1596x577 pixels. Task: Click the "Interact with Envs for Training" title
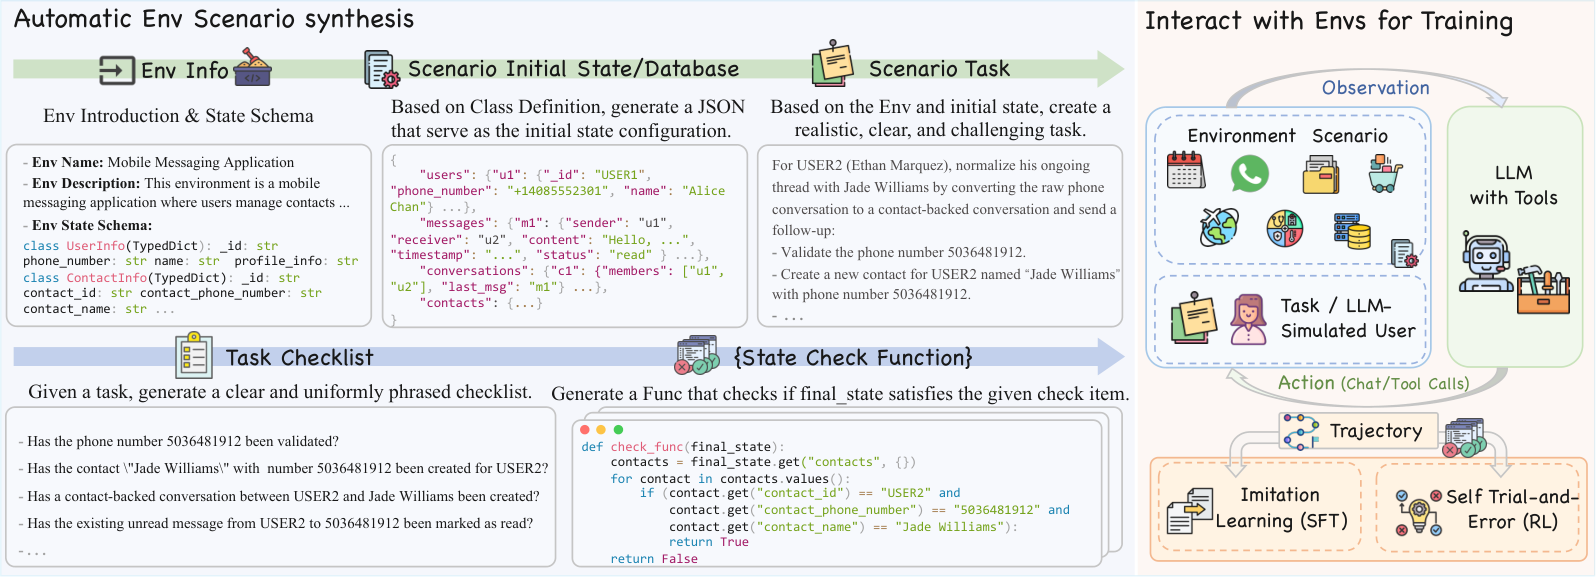click(1329, 21)
